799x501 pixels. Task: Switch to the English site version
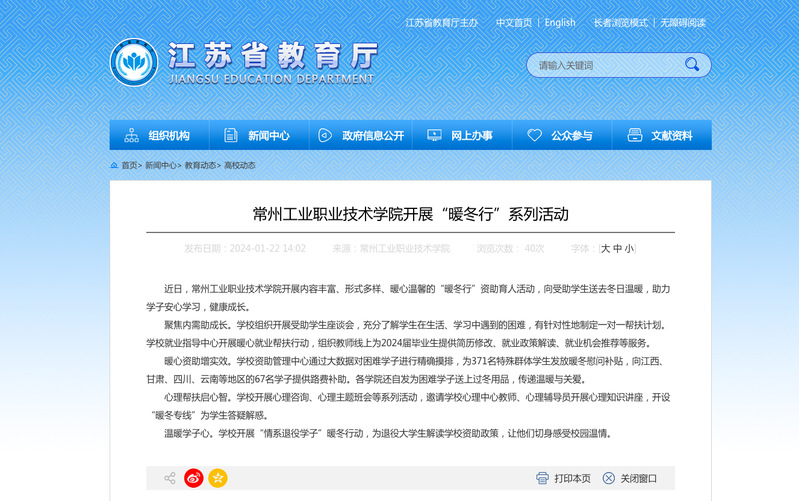(x=560, y=22)
